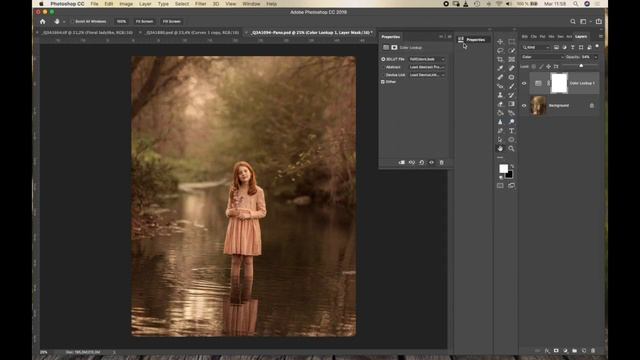Click the 100% zoom button
This screenshot has width=640, height=360.
(121, 21)
